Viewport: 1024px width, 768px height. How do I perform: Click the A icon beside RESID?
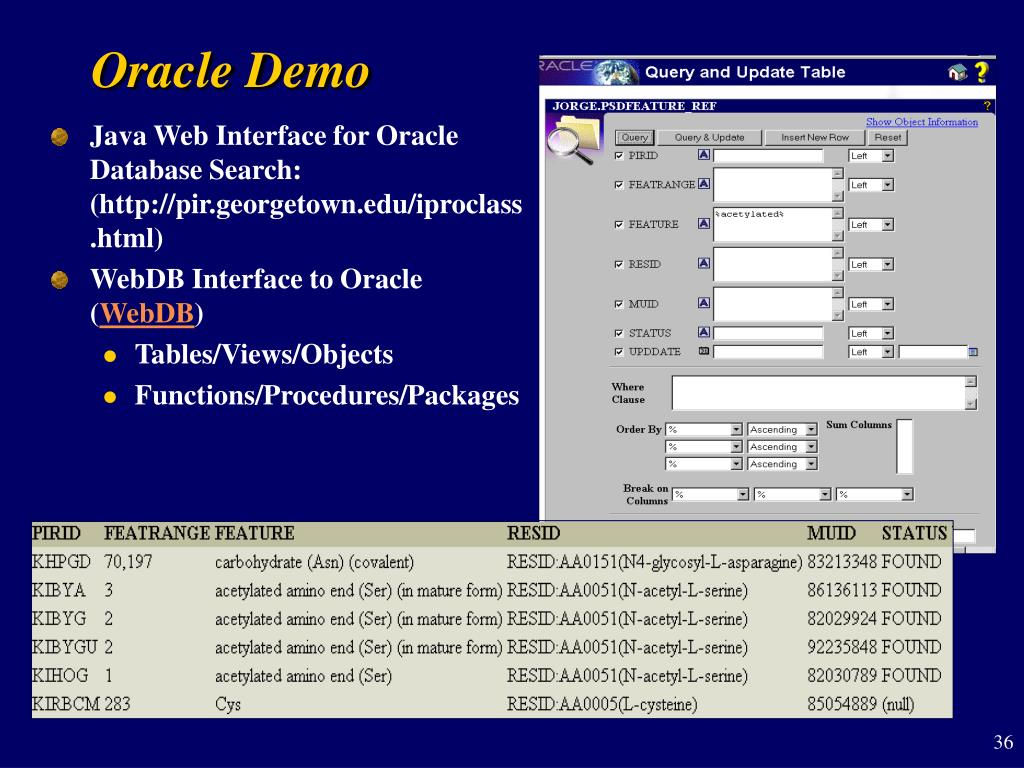tap(703, 263)
